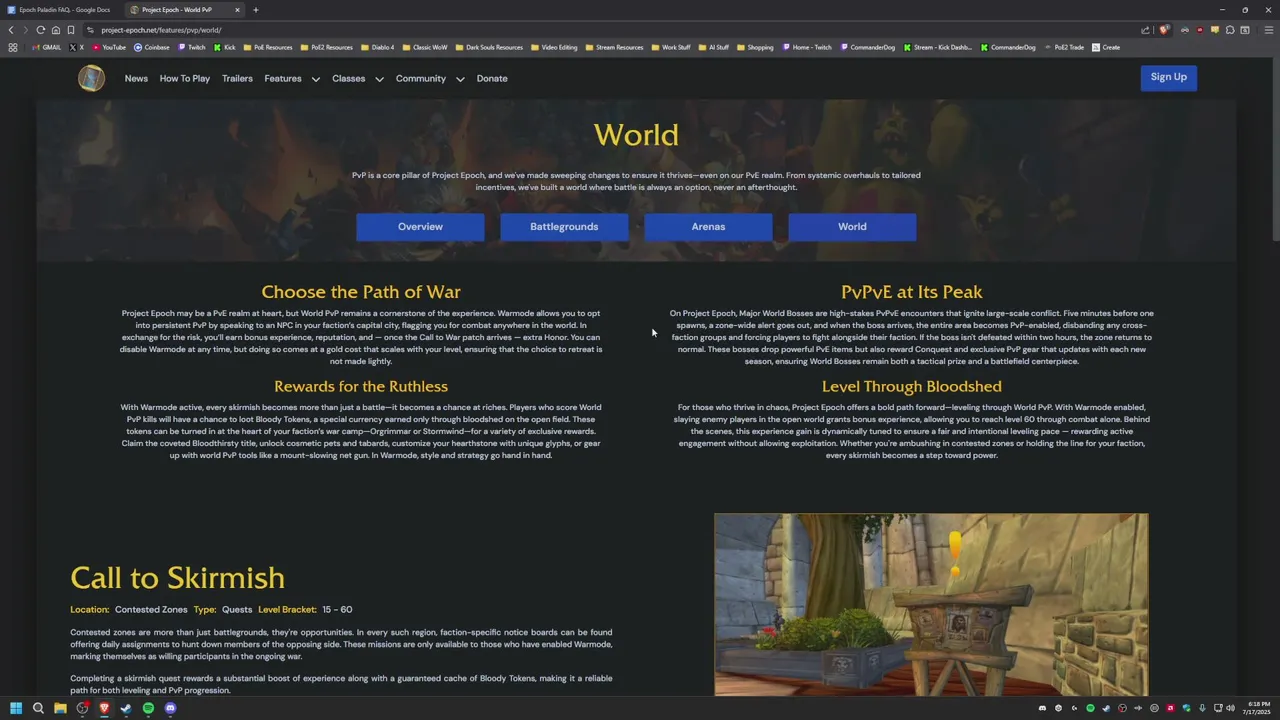Open Windows taskbar search
The image size is (1280, 720).
(x=38, y=708)
